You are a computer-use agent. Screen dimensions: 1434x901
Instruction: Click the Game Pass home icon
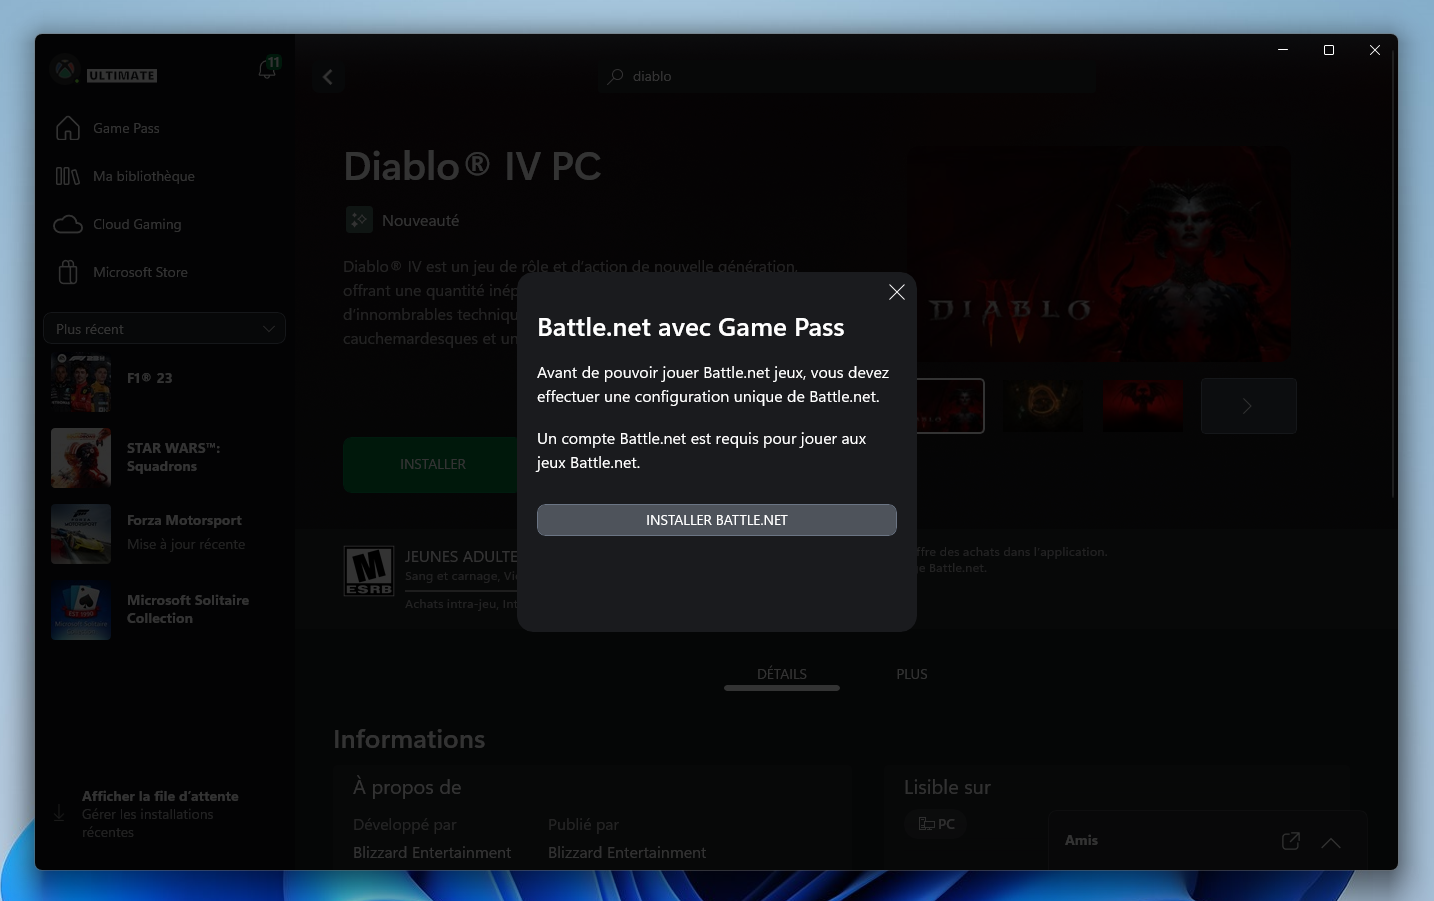pos(68,128)
